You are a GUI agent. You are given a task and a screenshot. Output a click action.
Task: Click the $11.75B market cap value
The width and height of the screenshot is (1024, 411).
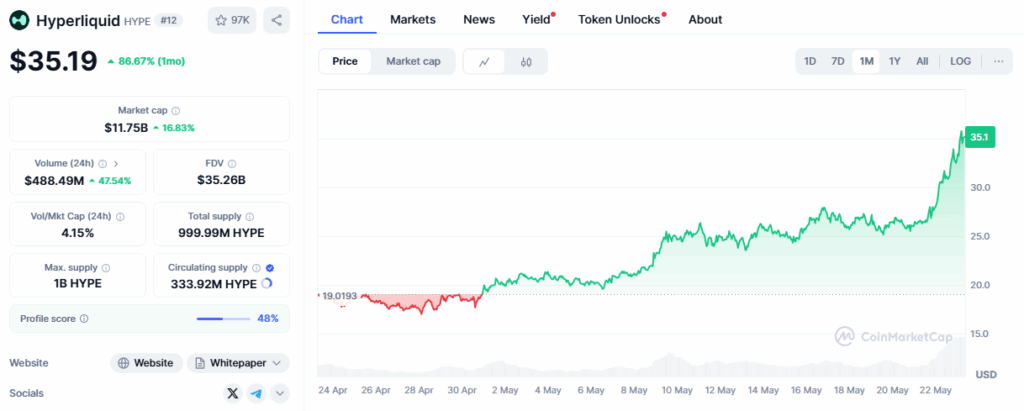pyautogui.click(x=125, y=127)
